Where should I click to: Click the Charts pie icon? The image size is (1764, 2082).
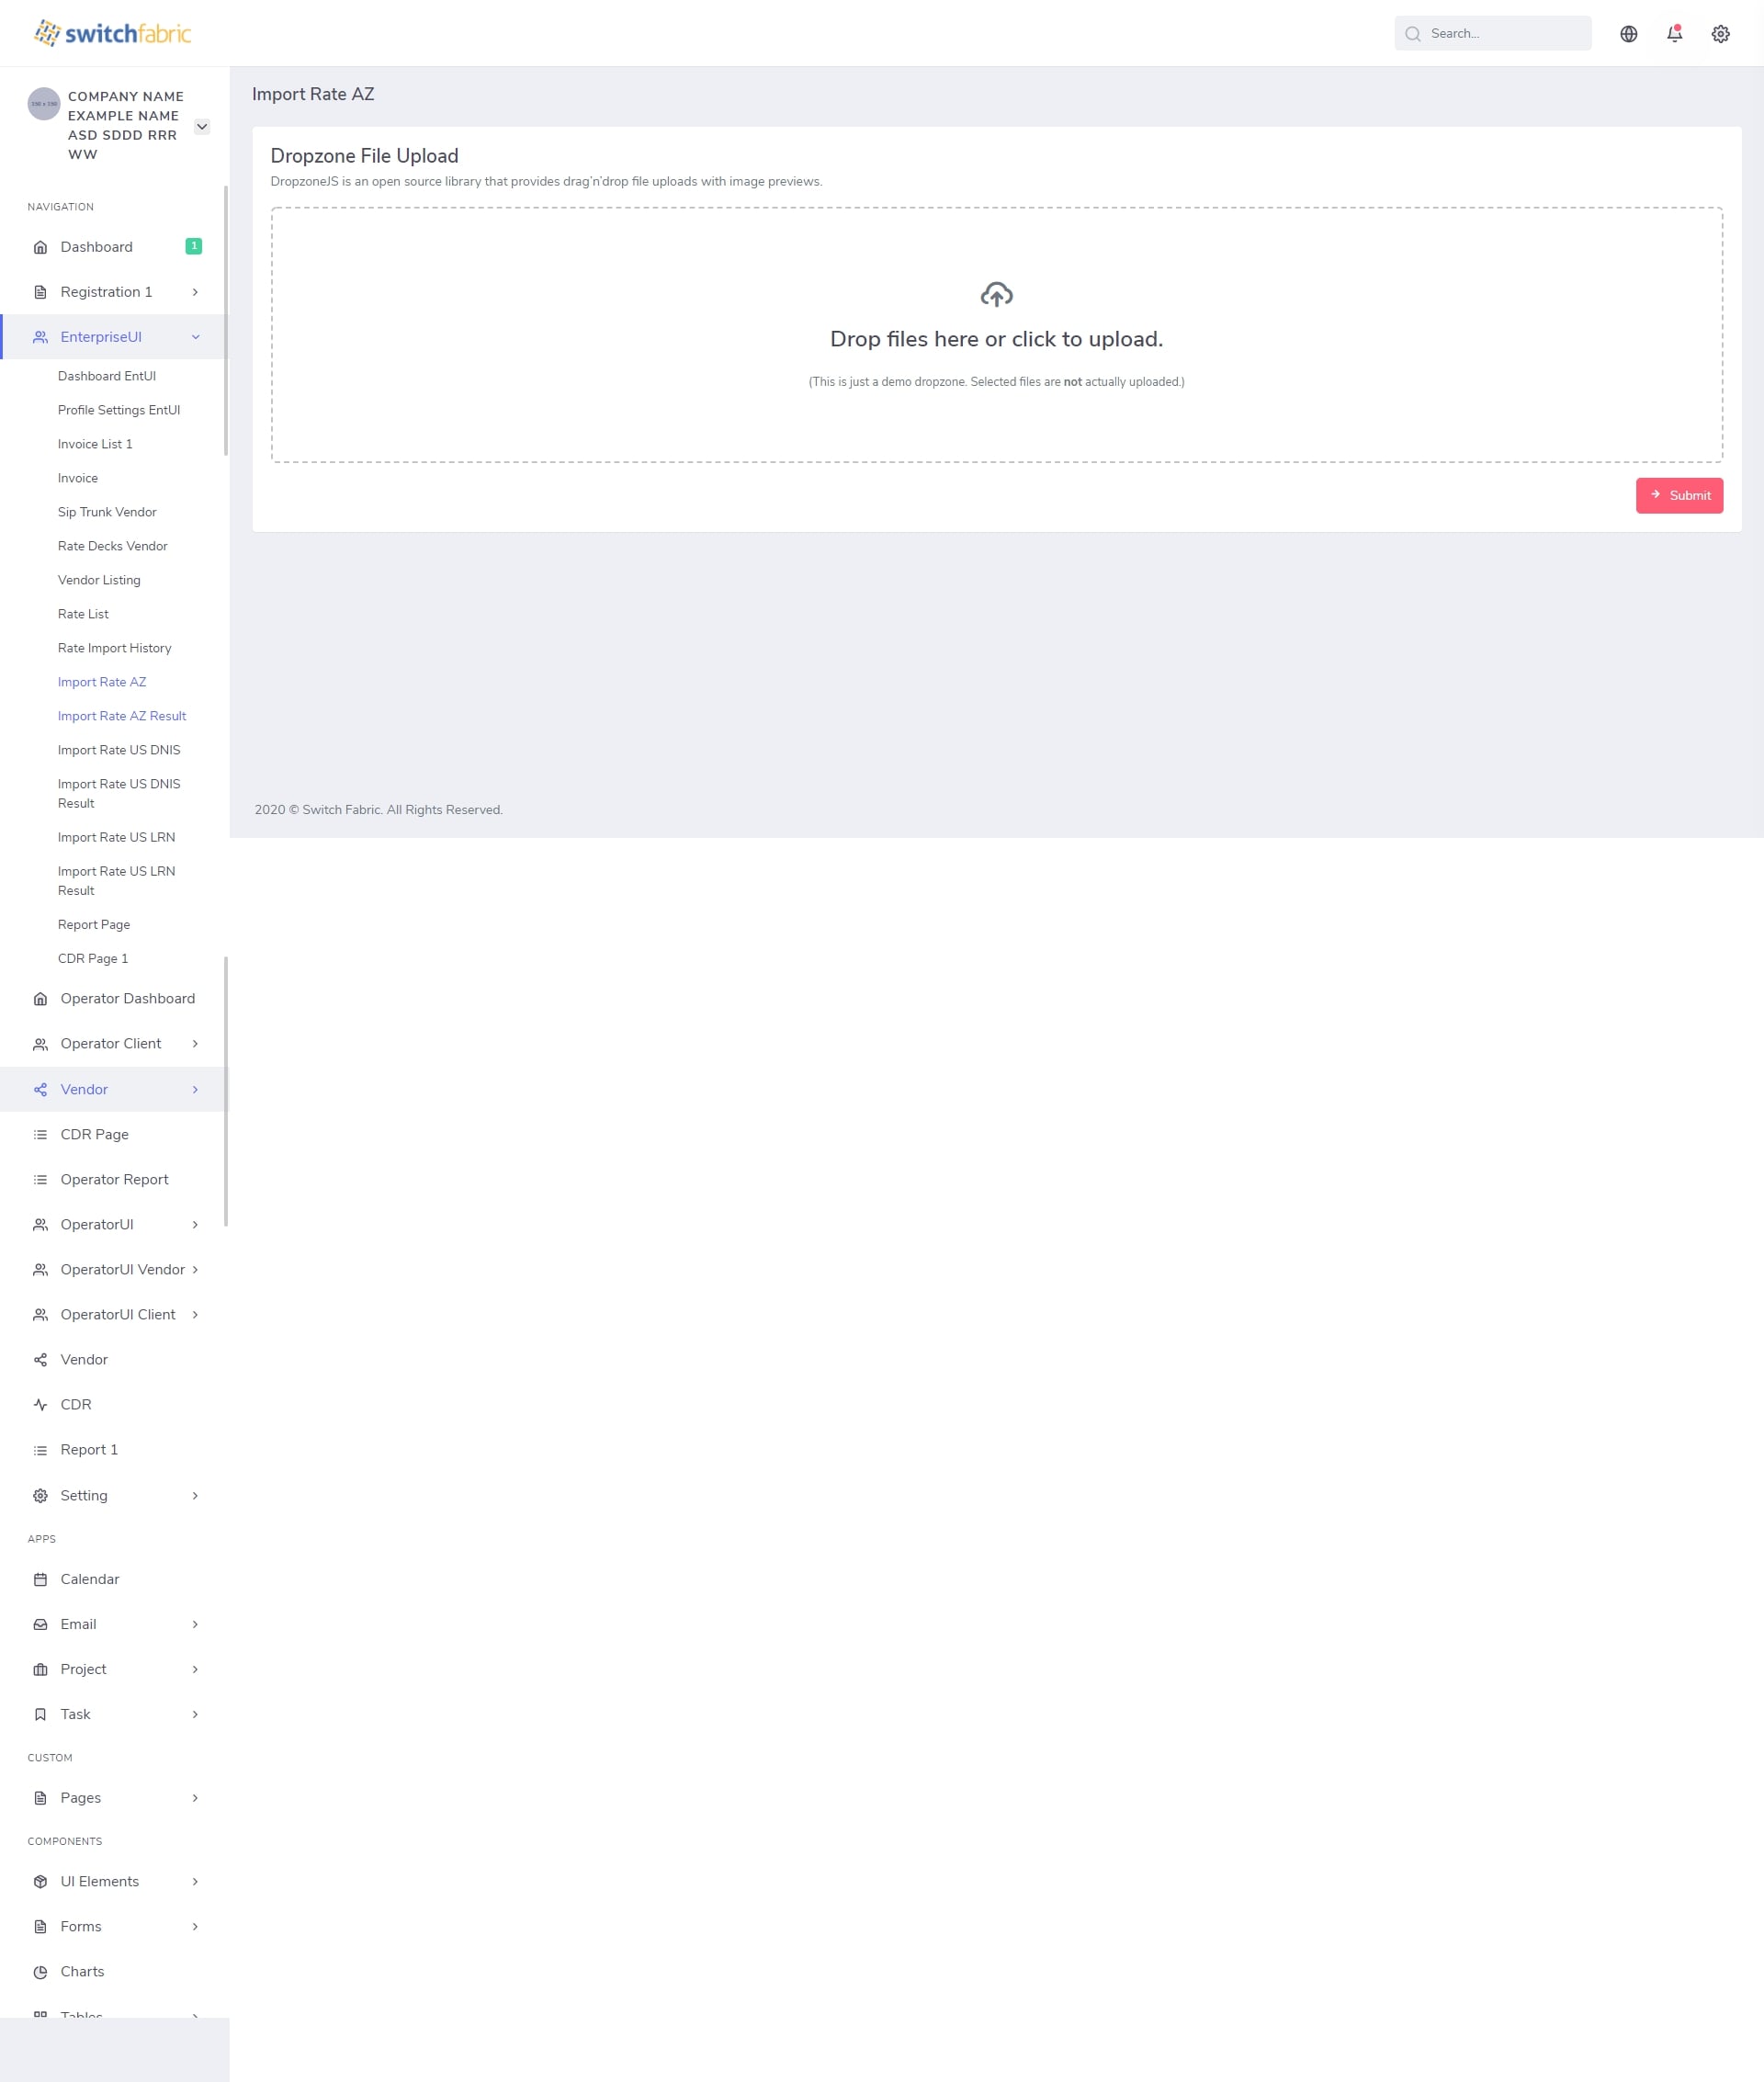[40, 1972]
